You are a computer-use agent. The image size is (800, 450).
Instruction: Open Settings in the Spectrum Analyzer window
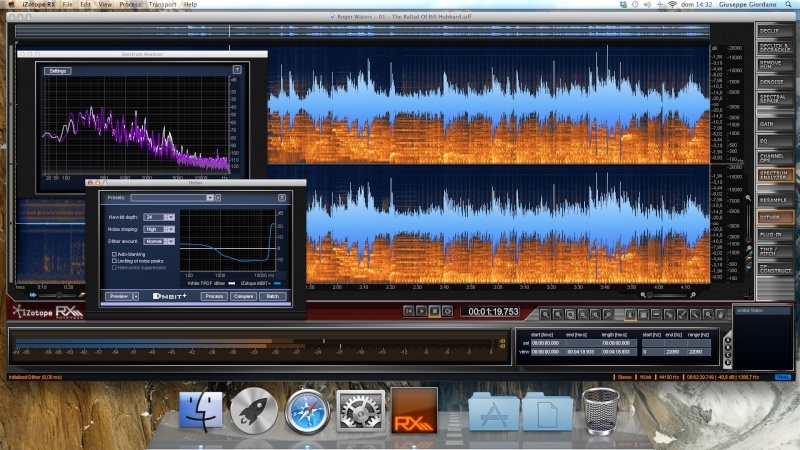click(58, 71)
